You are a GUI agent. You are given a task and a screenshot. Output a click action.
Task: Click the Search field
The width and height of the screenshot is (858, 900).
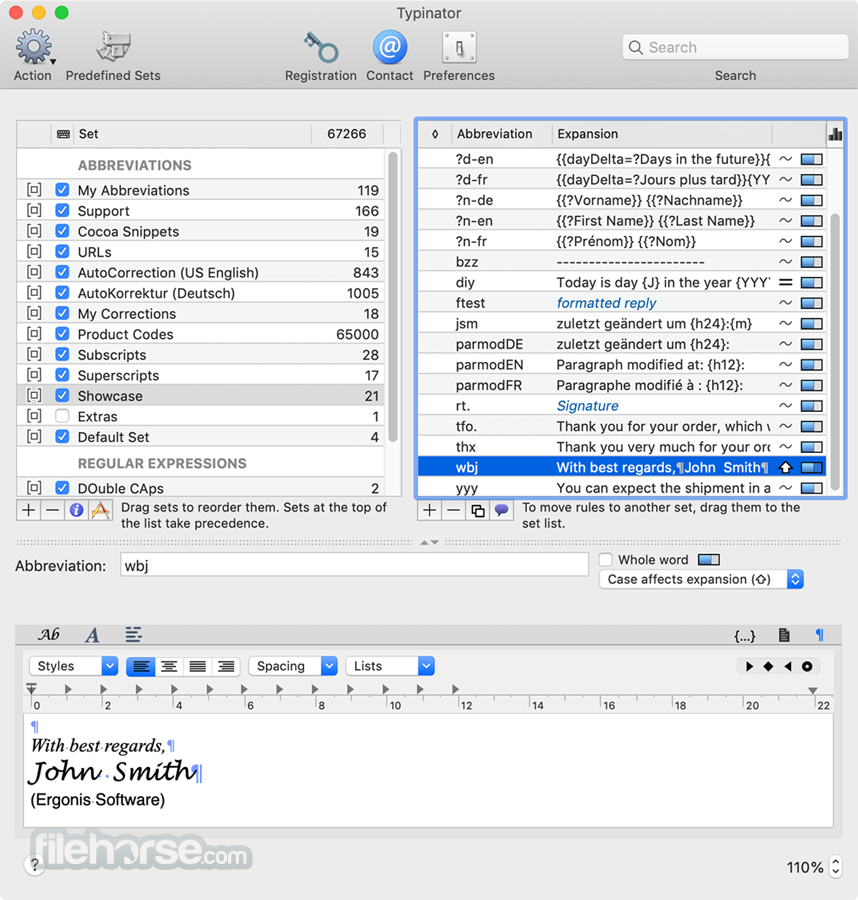point(735,47)
